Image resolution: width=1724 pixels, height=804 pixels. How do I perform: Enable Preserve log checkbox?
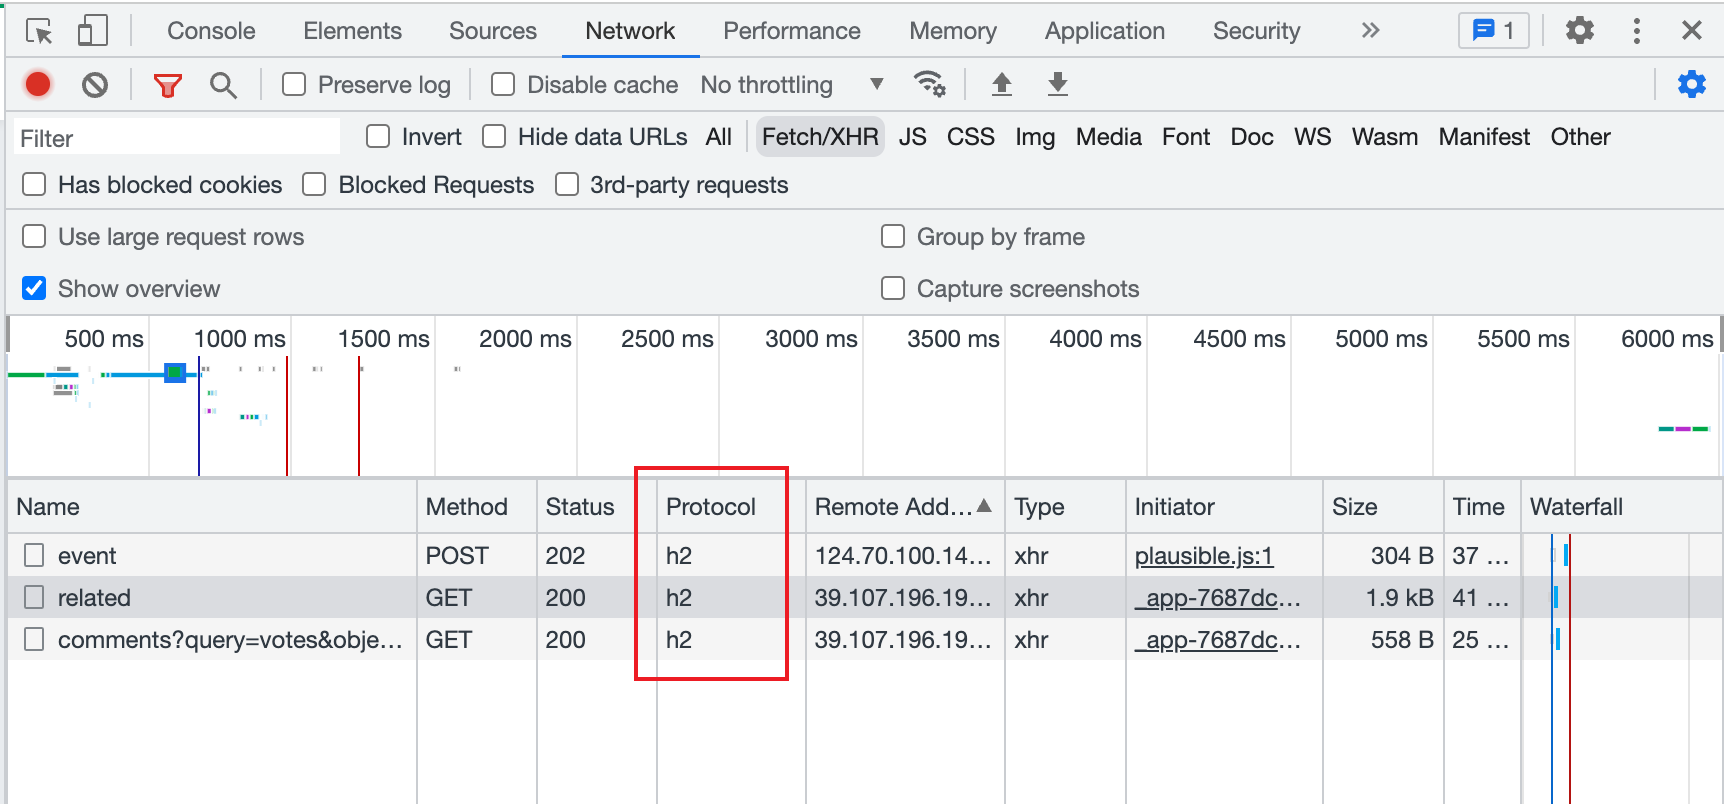click(x=294, y=85)
